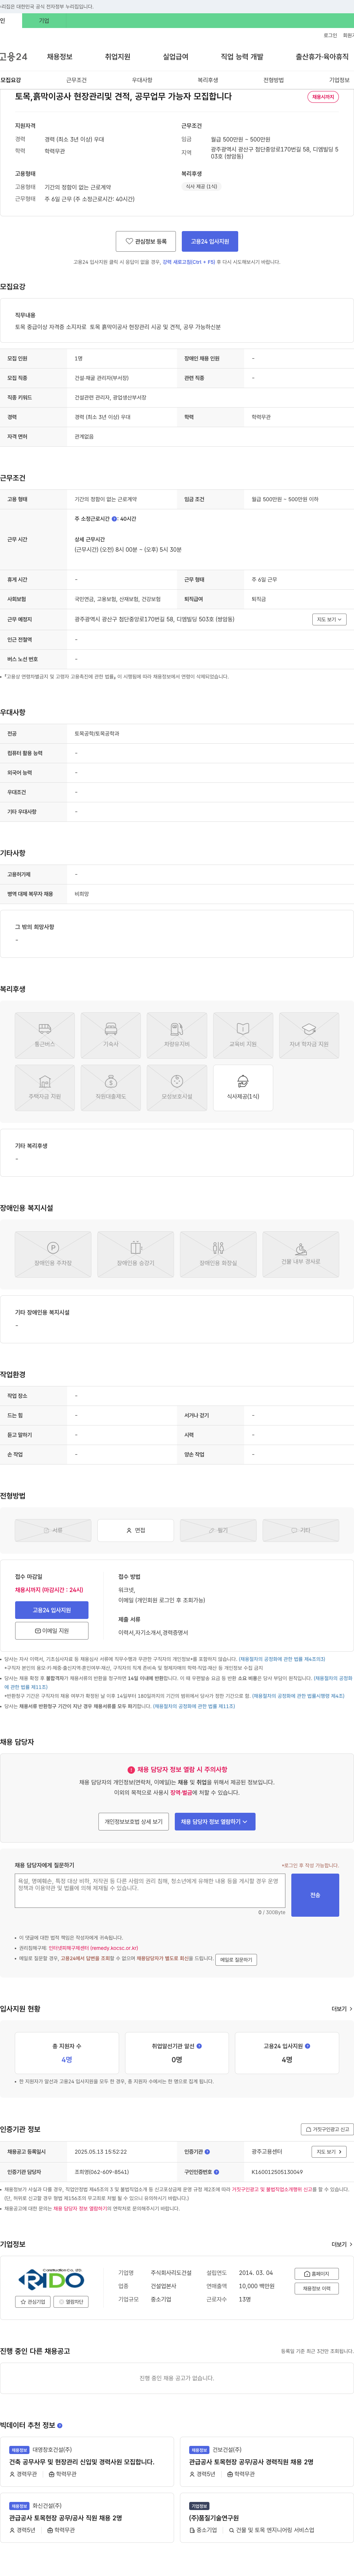Click the 채용정보 이력 button

[x=317, y=2289]
